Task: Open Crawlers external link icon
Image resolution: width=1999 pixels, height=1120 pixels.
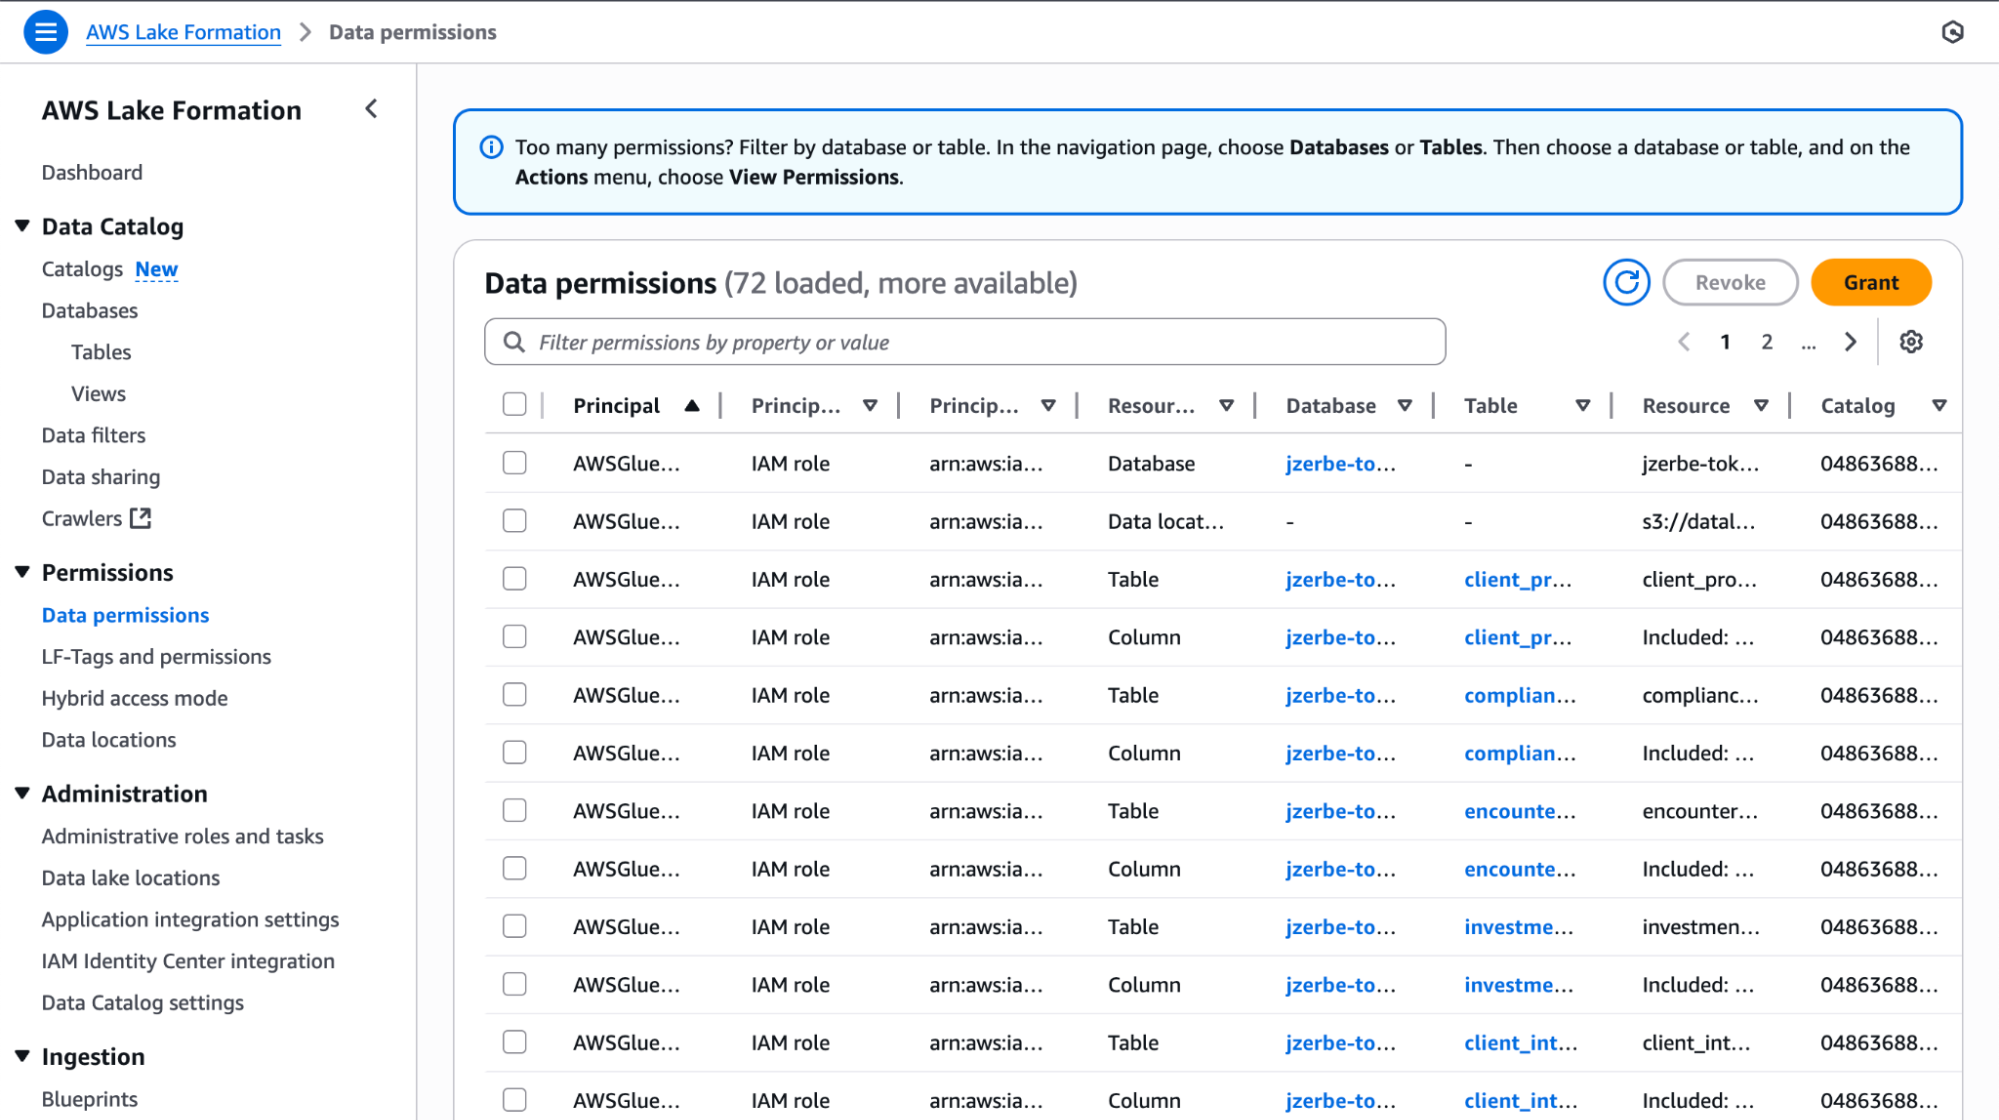Action: 141,518
